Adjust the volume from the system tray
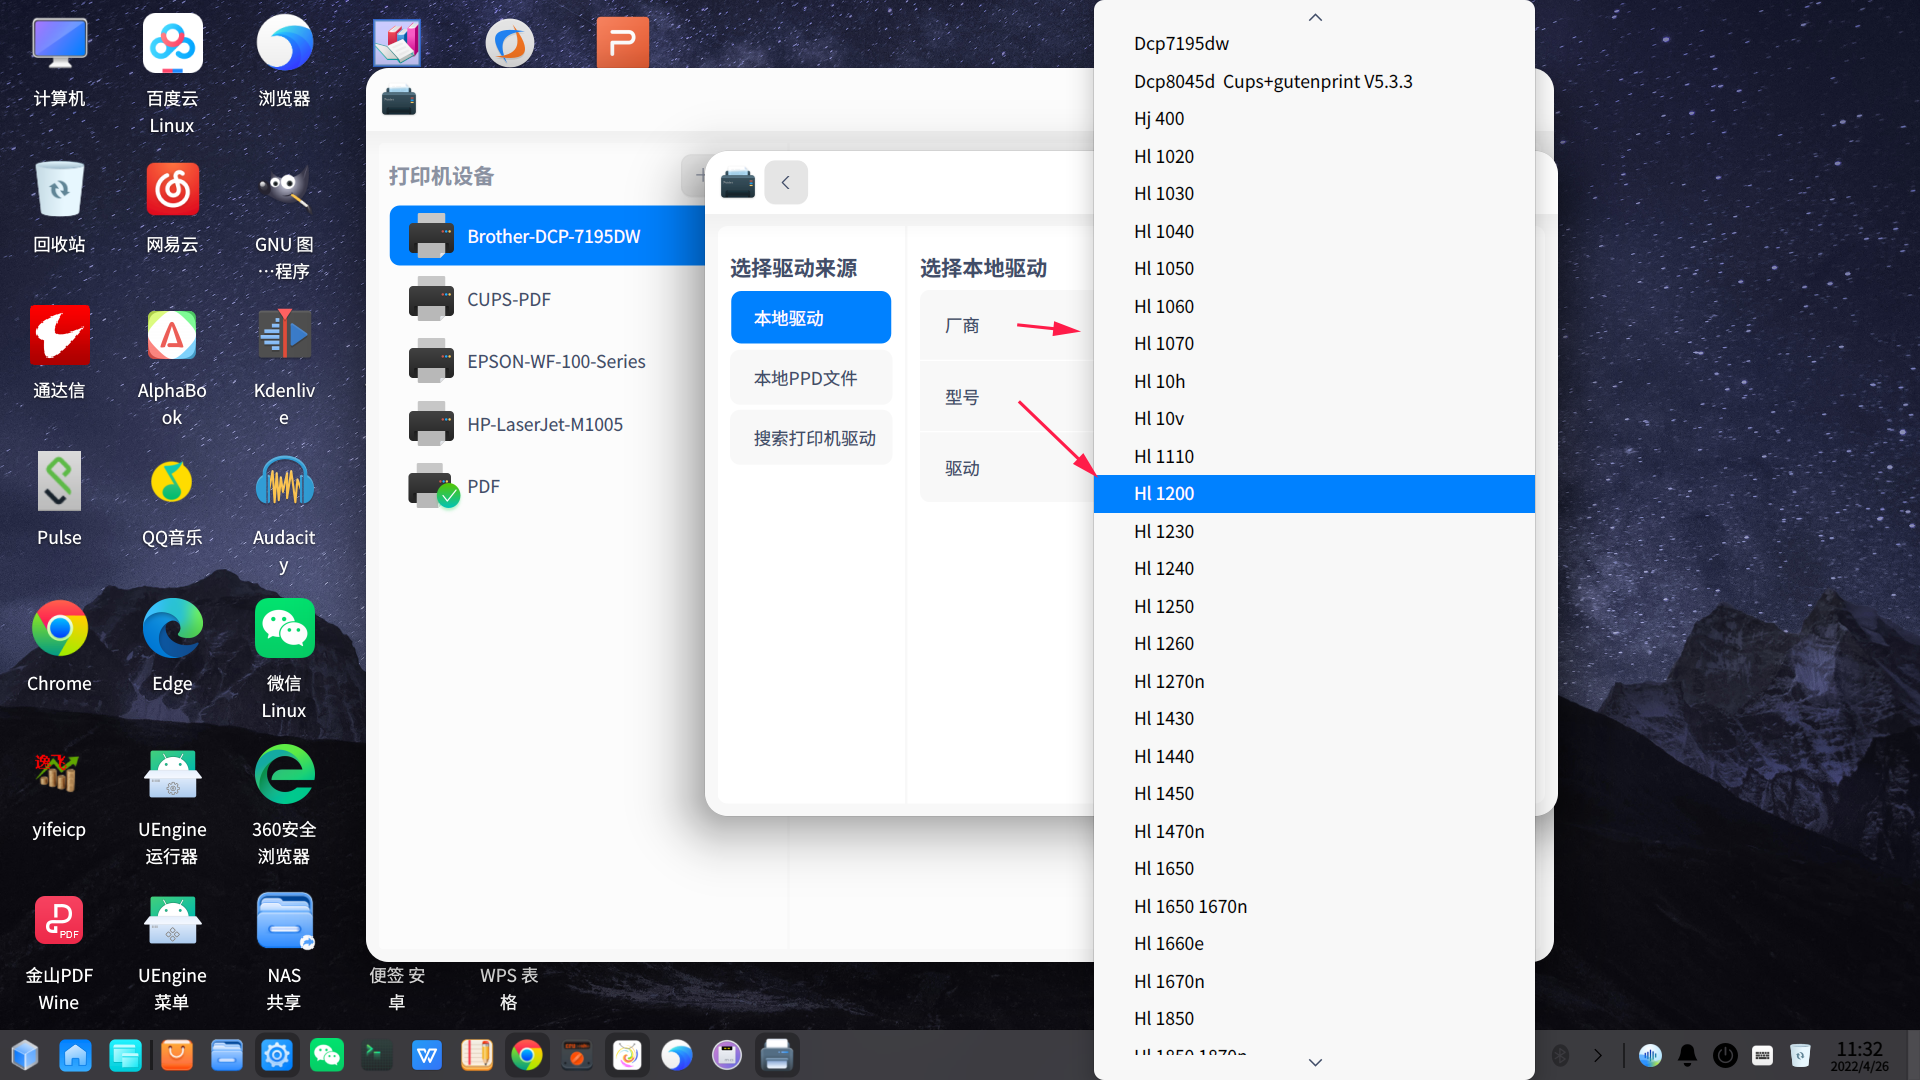1920x1080 pixels. click(x=1650, y=1054)
